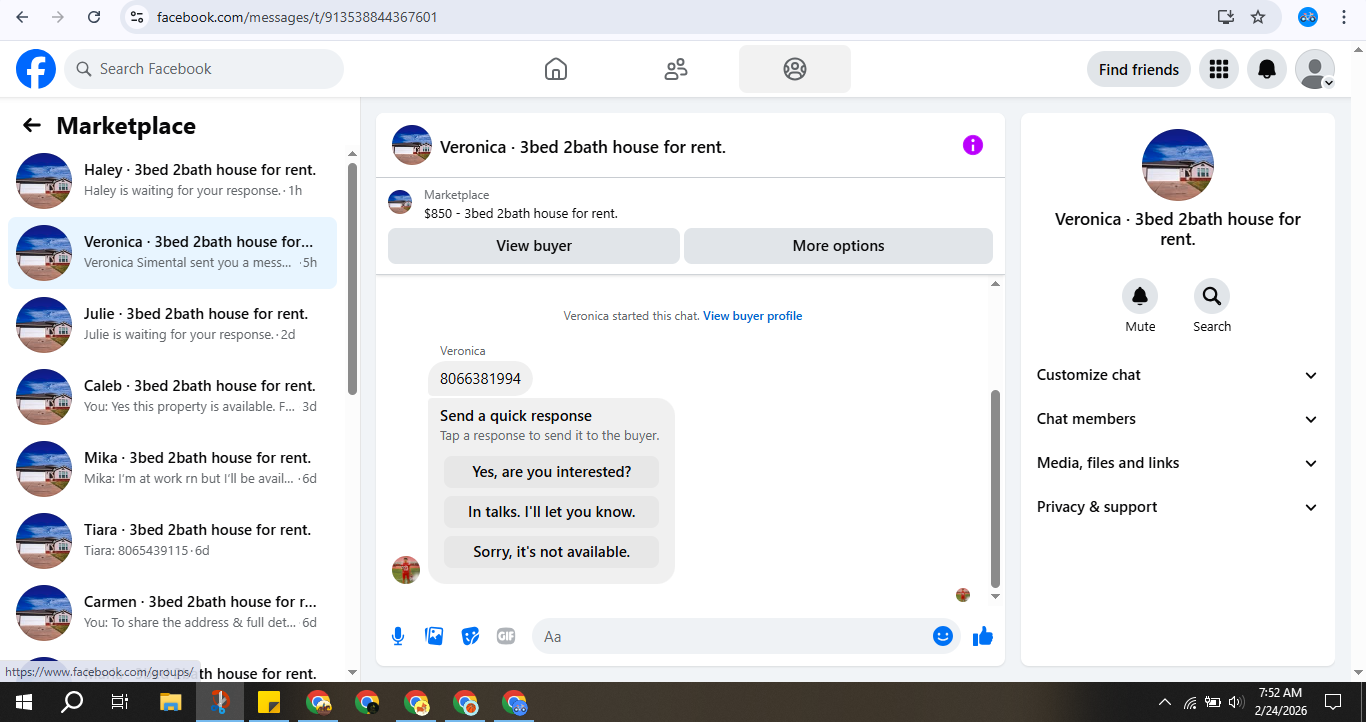Open File Explorer from taskbar
This screenshot has height=722, width=1366.
170,702
